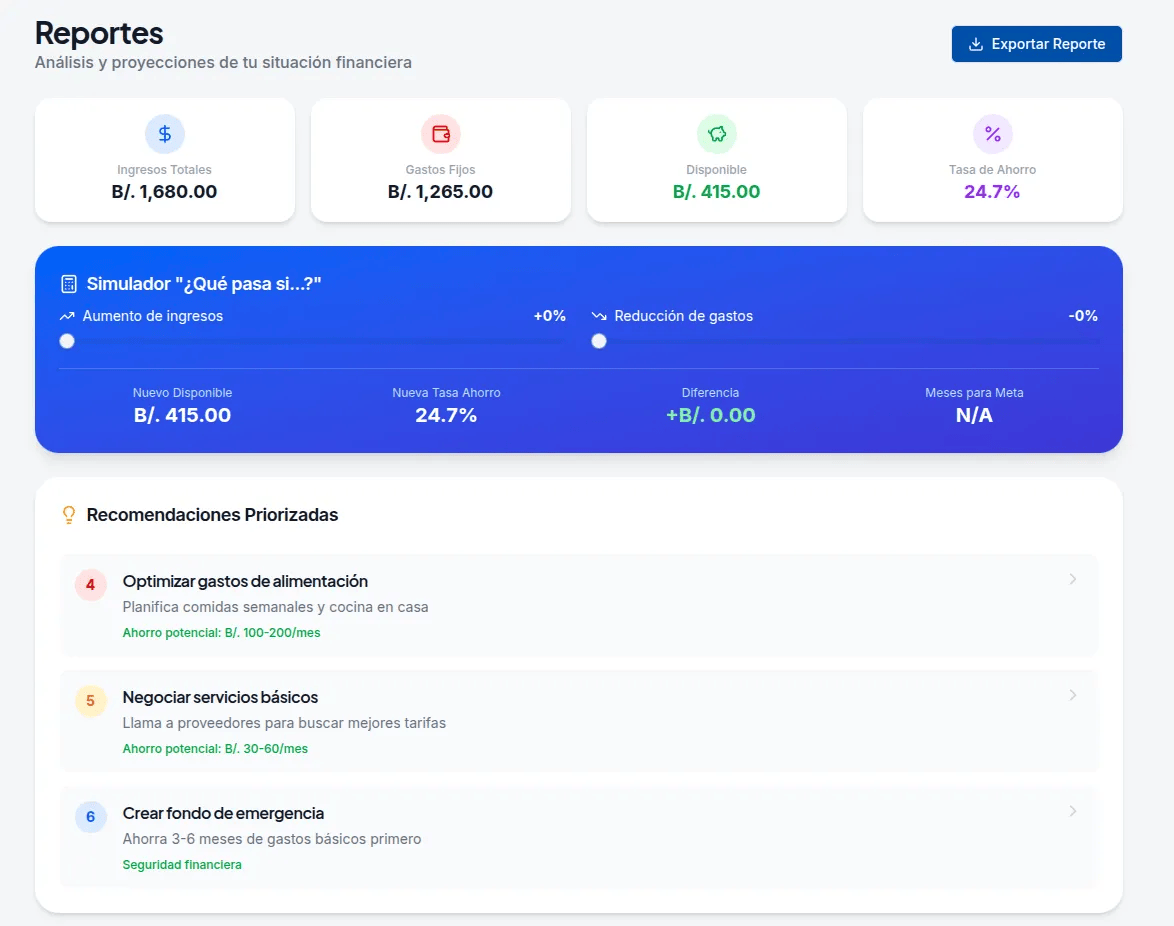The image size is (1174, 926).
Task: Click the upward trend icon beside Aumento de ingresos
Action: coord(67,316)
